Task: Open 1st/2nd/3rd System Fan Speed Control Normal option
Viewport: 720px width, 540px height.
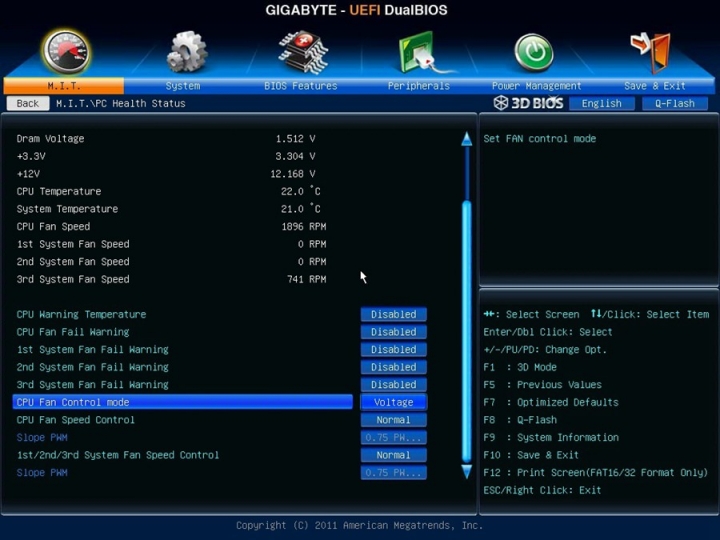Action: tap(394, 455)
